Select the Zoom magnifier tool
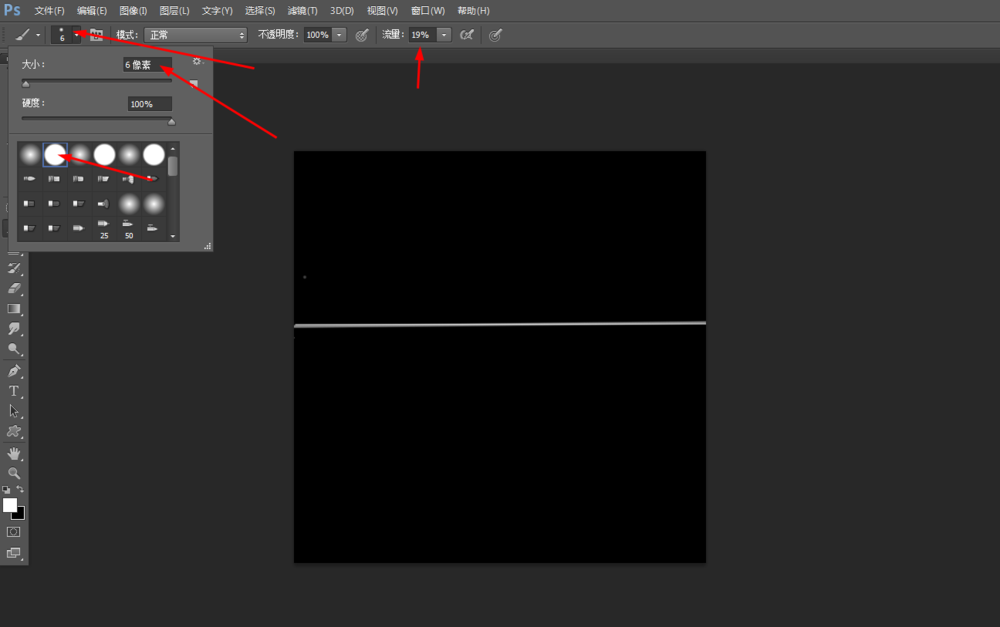1000x627 pixels. pos(14,473)
